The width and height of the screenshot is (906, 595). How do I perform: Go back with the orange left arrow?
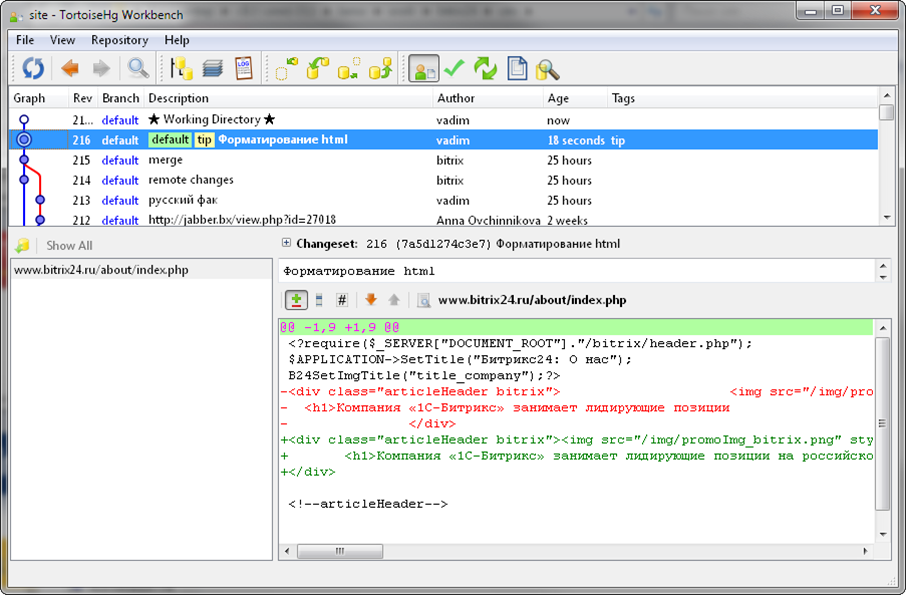coord(70,68)
